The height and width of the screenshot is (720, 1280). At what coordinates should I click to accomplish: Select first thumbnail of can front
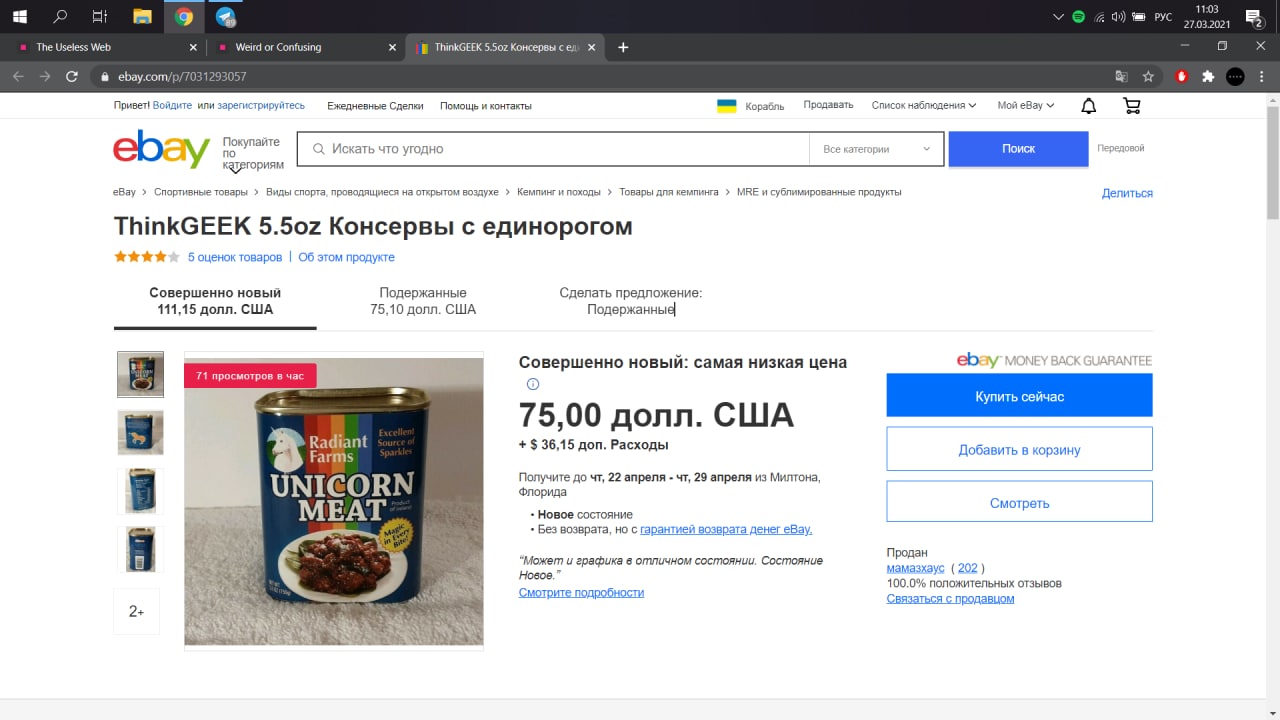(x=141, y=375)
